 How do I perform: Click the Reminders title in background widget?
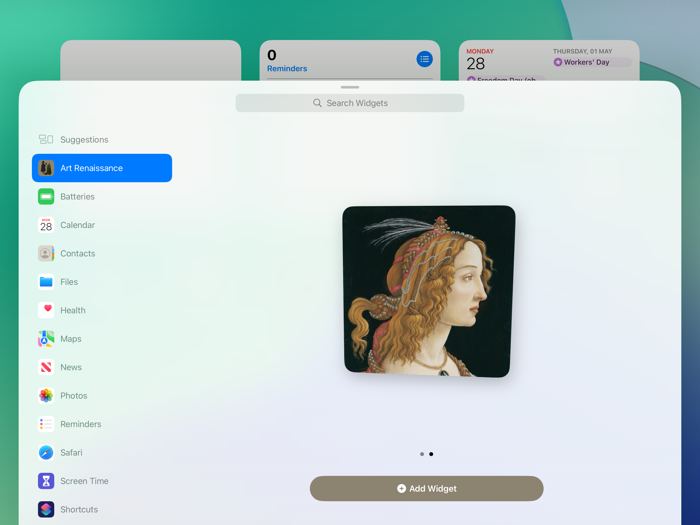point(287,68)
